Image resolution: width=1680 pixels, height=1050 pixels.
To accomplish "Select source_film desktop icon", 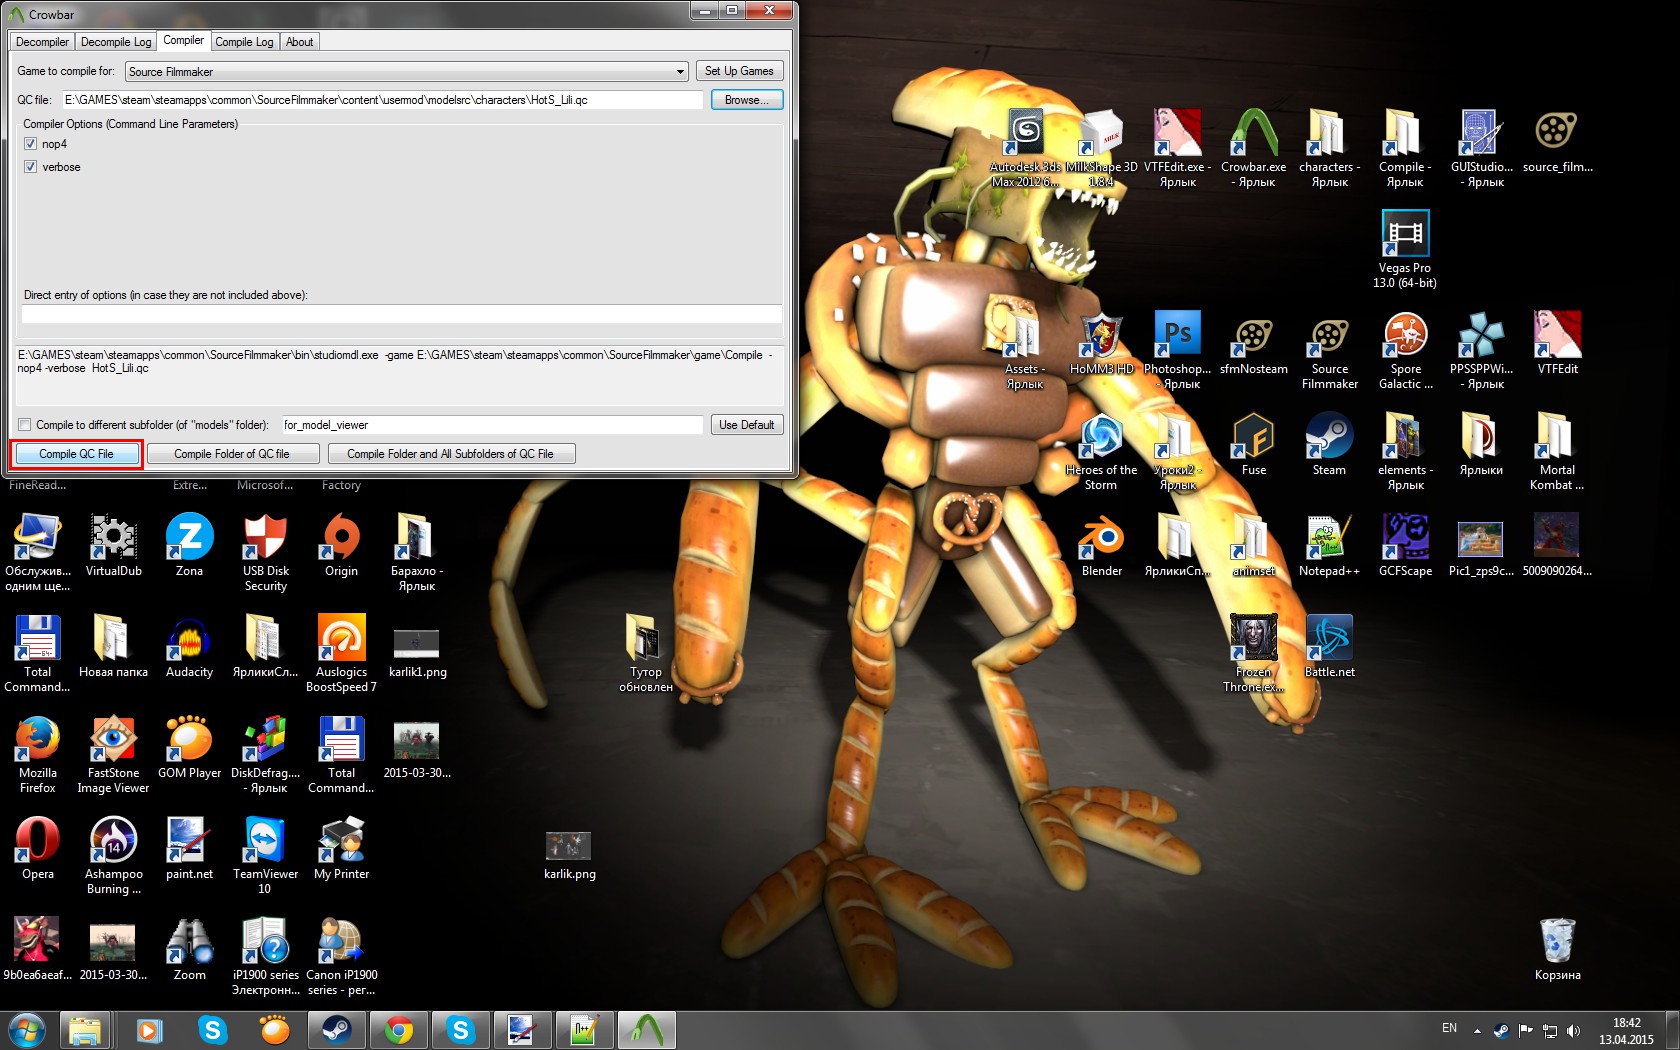I will click(1557, 141).
